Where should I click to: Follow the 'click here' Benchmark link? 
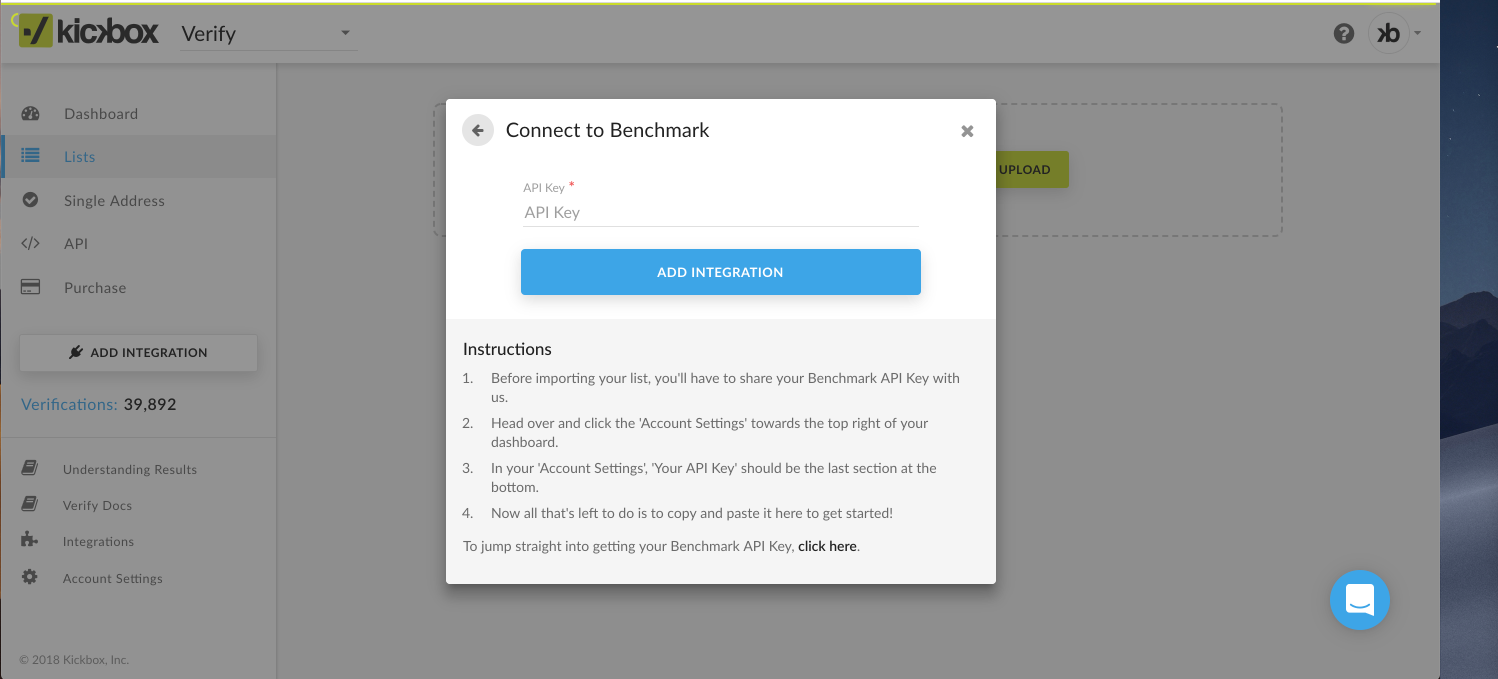coord(827,546)
